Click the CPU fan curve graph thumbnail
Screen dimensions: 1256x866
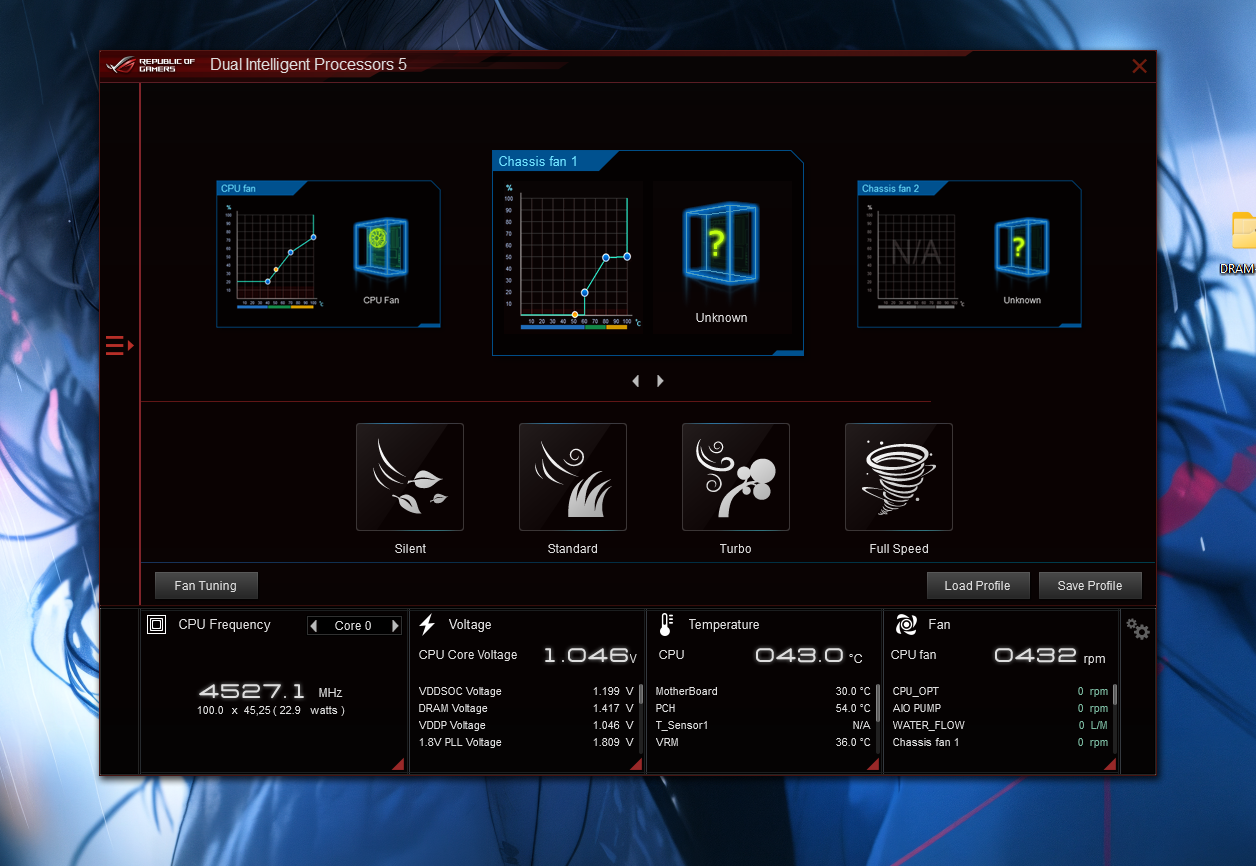276,256
